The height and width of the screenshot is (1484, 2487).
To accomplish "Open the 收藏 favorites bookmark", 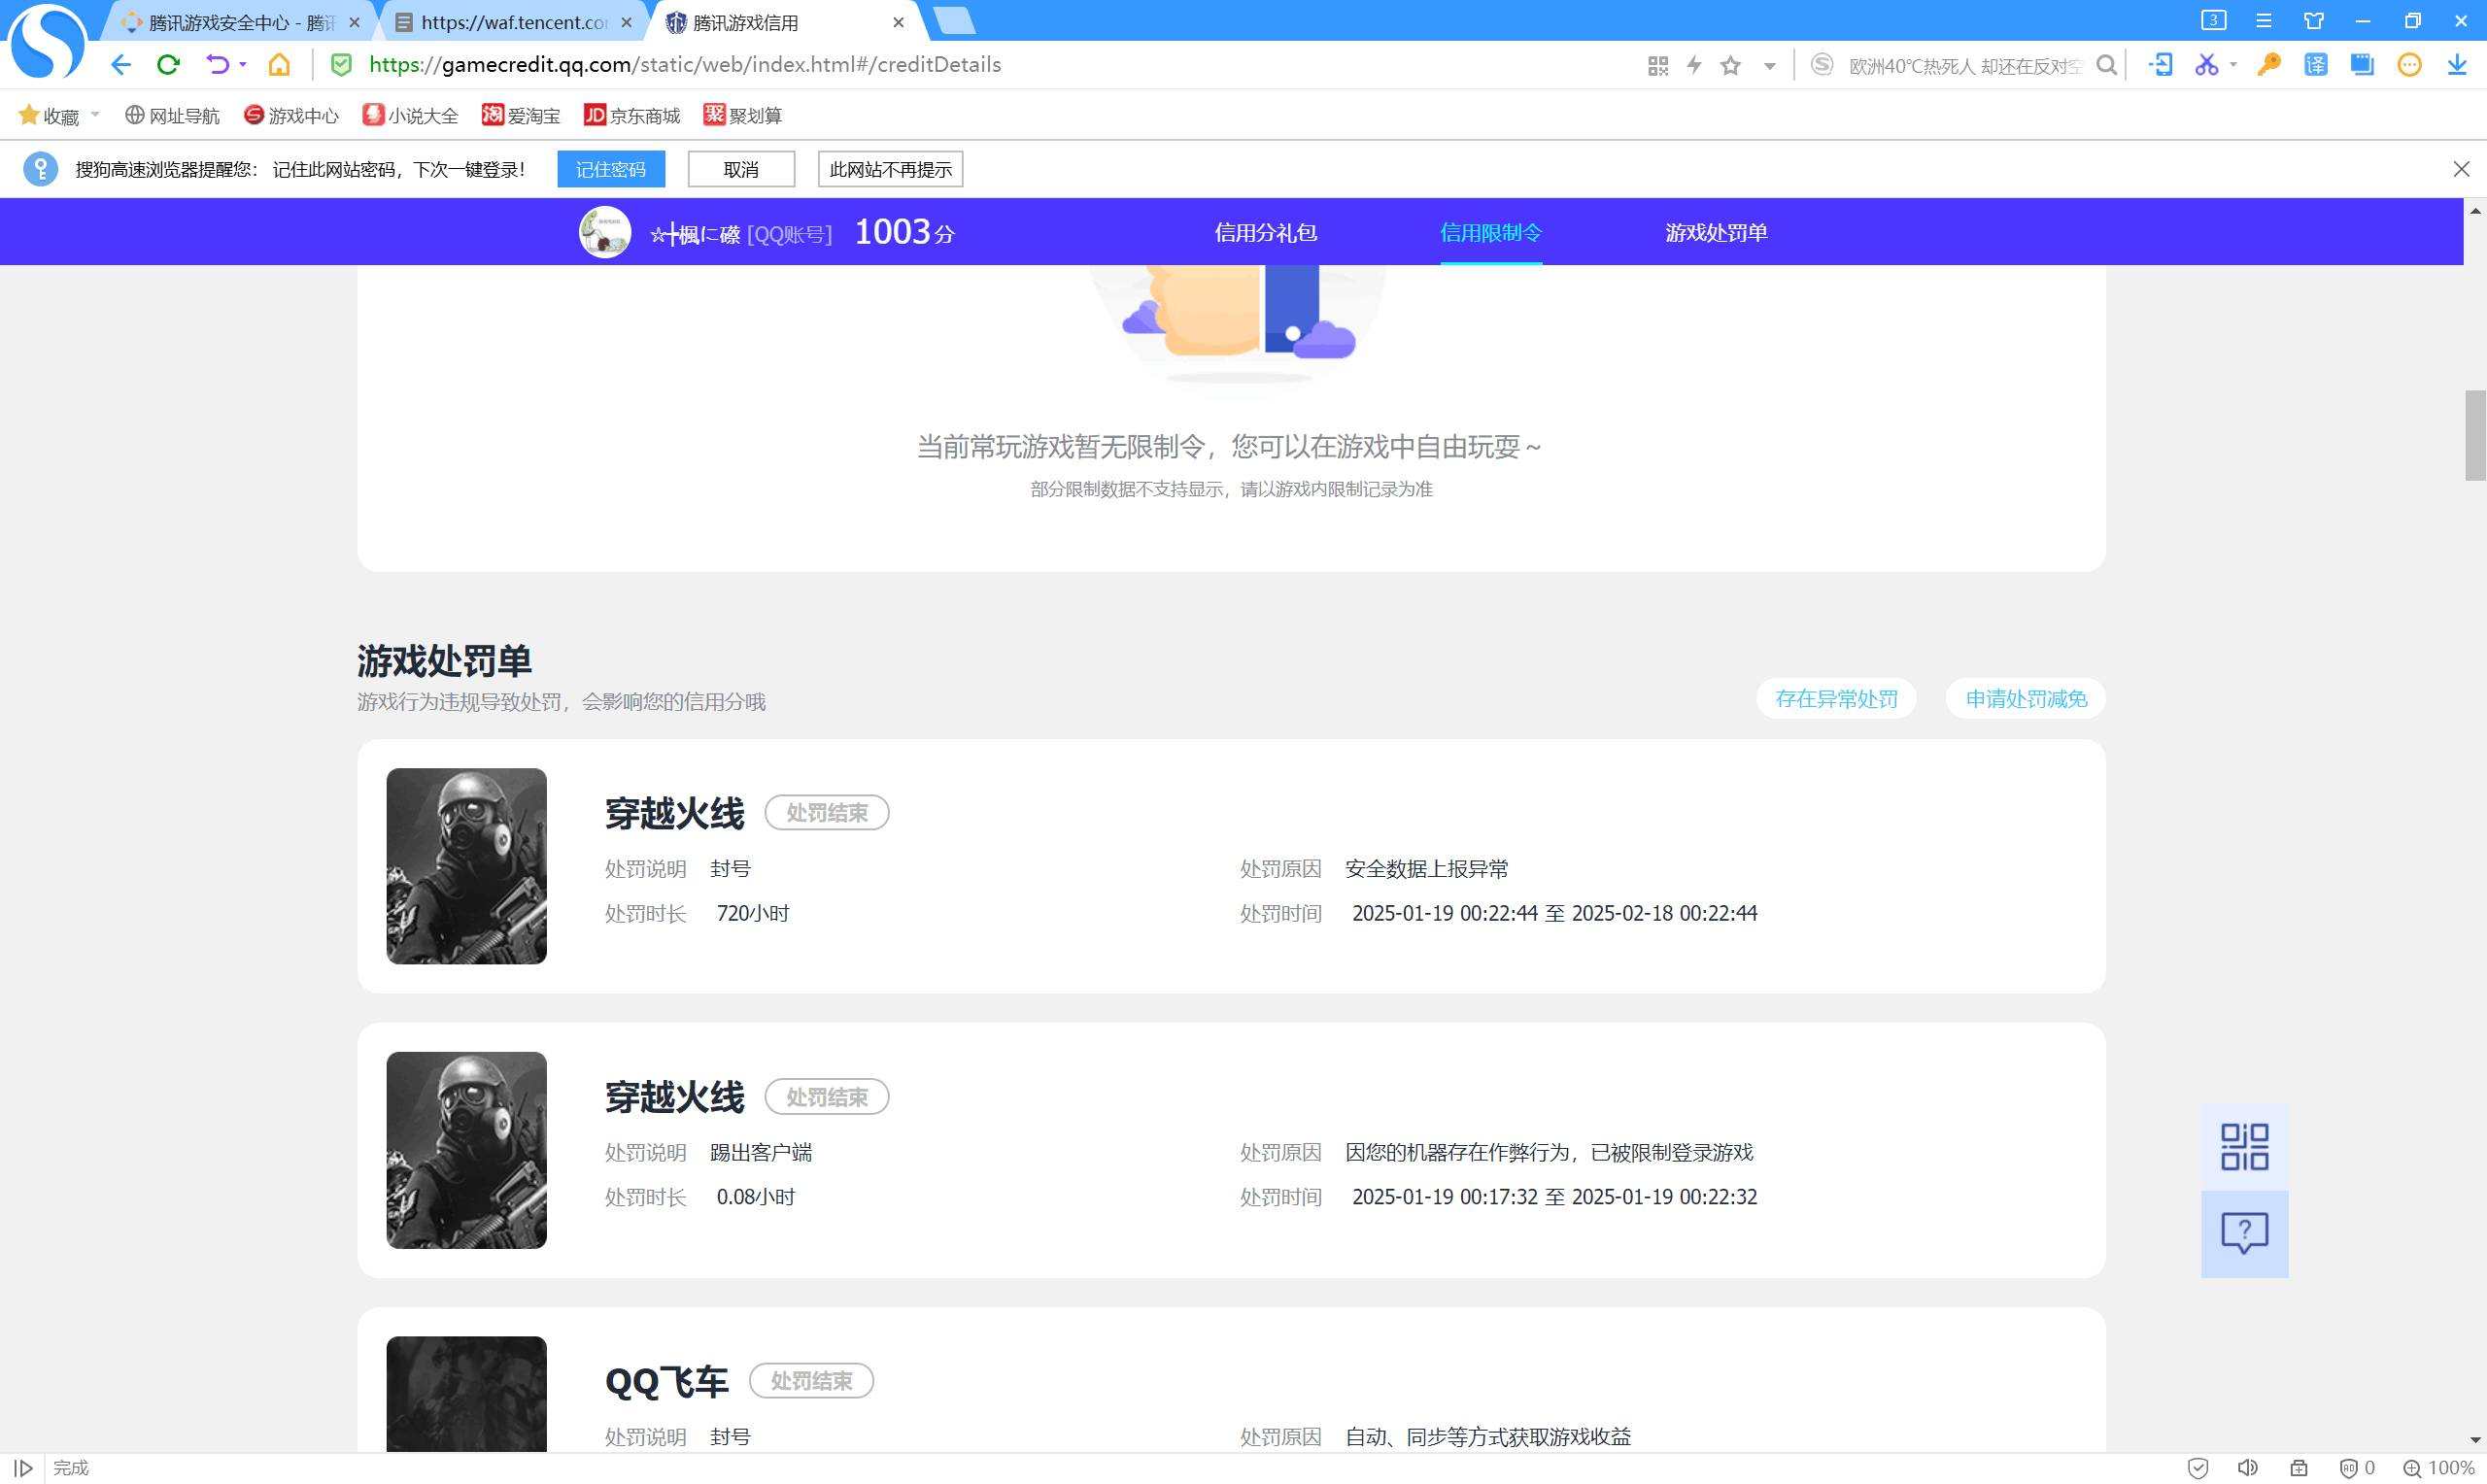I will click(x=49, y=116).
